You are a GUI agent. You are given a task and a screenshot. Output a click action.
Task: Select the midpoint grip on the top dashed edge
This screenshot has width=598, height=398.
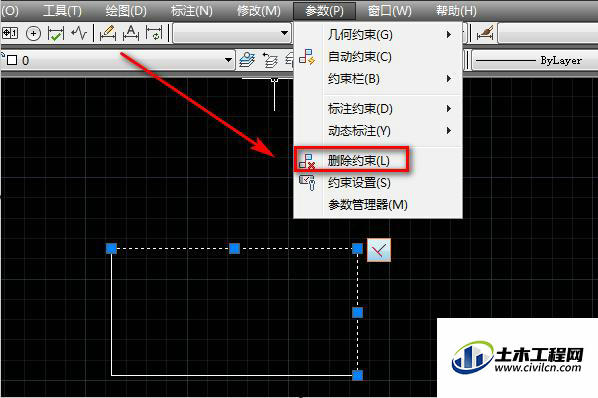click(235, 249)
